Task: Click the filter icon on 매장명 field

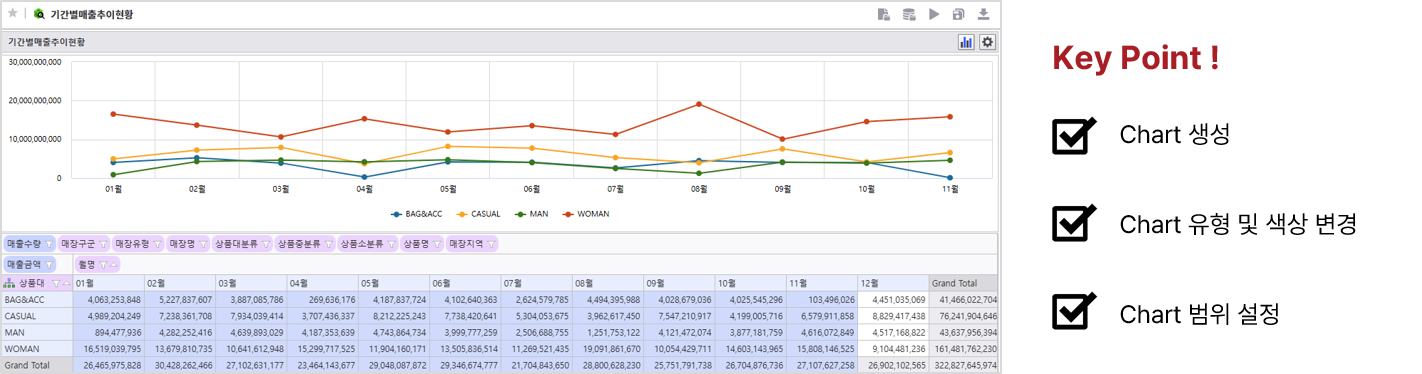Action: [202, 244]
